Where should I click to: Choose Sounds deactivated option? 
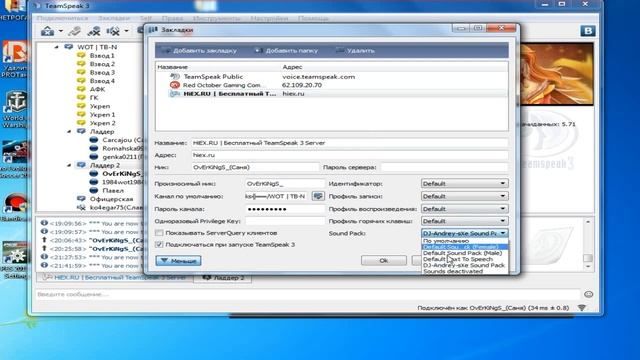[x=465, y=271]
